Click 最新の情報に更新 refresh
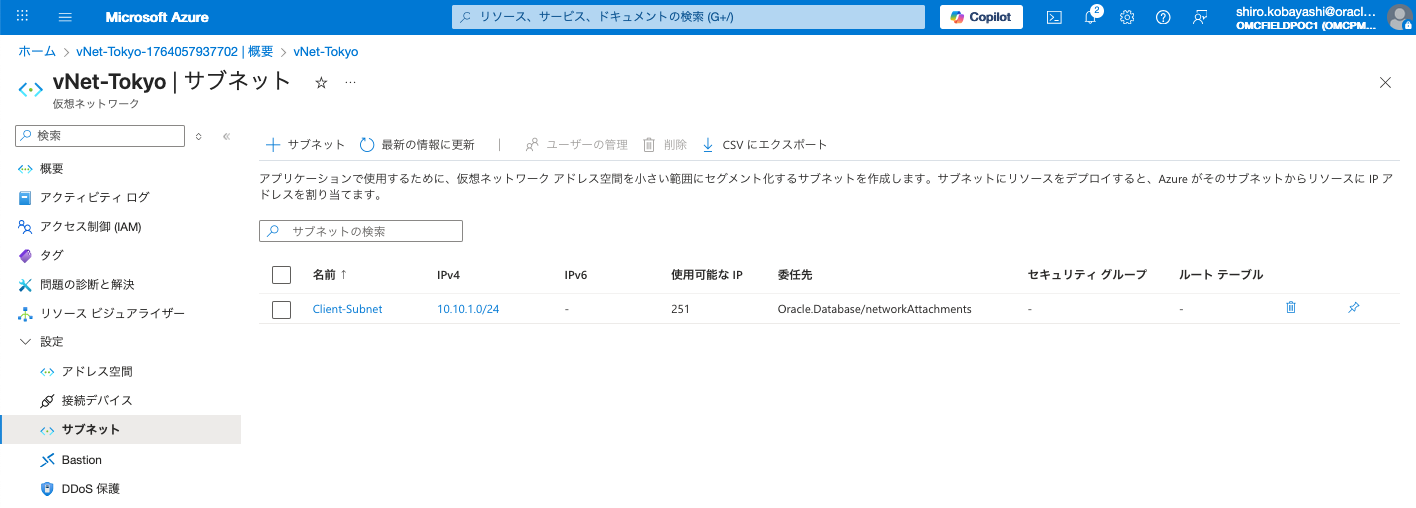This screenshot has height=508, width=1416. click(x=417, y=145)
